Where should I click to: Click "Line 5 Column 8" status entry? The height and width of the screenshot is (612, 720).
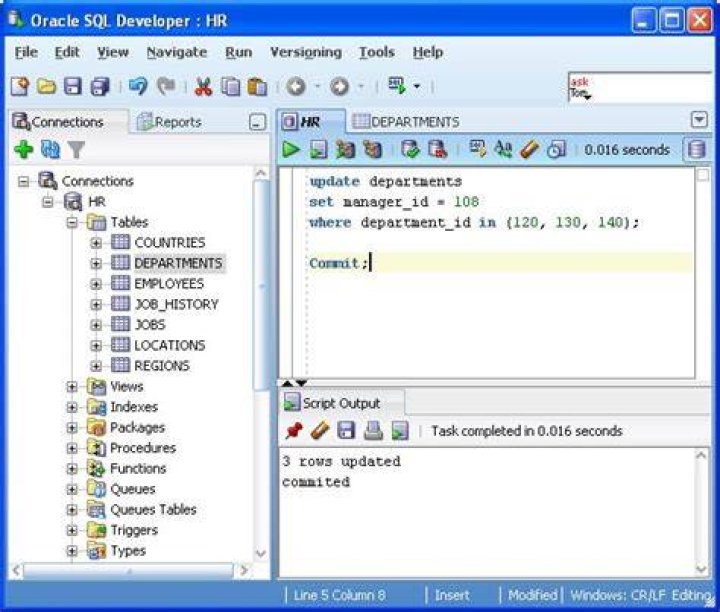[339, 596]
